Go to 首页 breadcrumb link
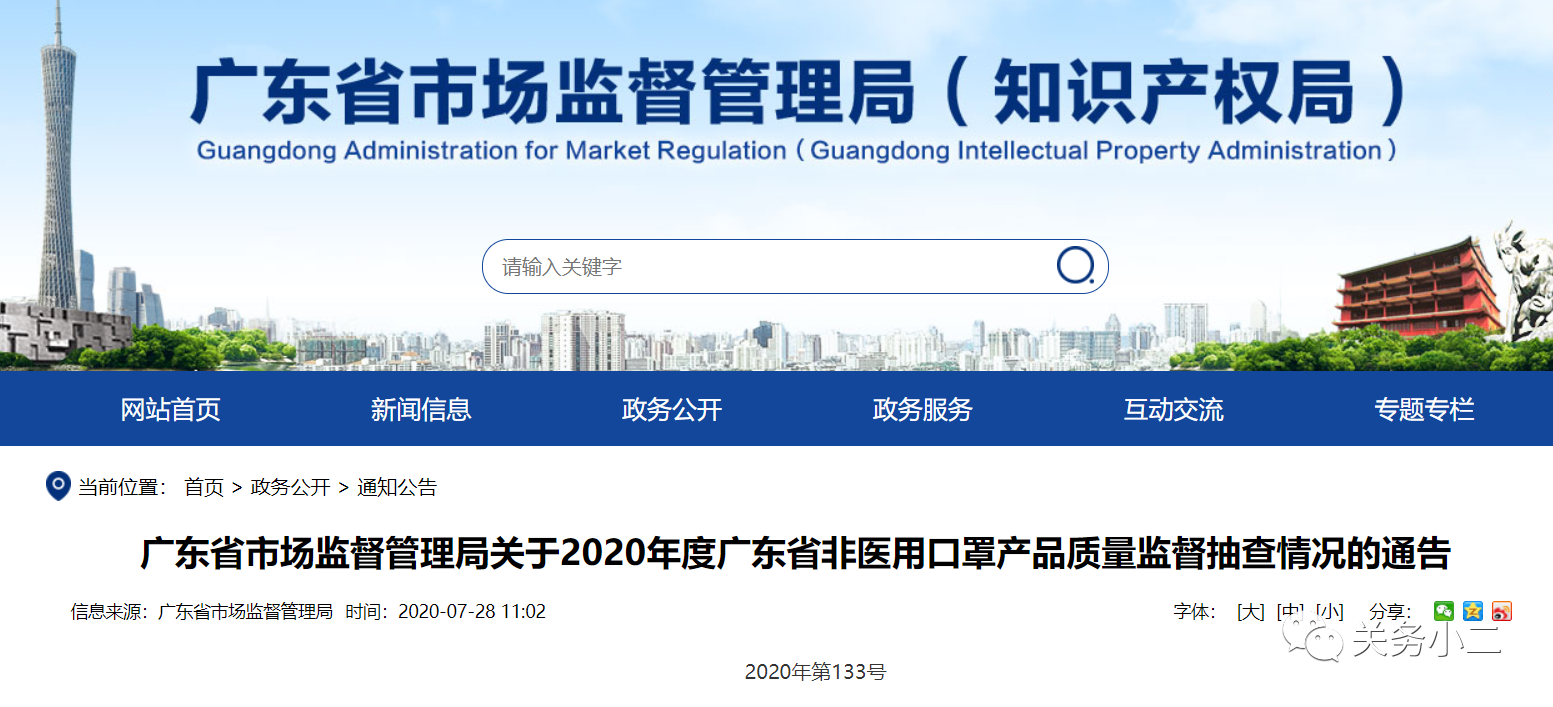1553x707 pixels. tap(204, 488)
